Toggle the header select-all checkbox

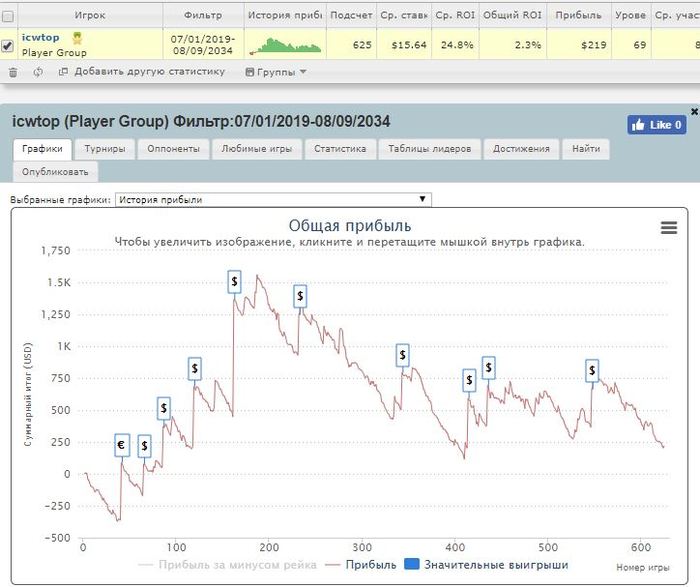8,17
